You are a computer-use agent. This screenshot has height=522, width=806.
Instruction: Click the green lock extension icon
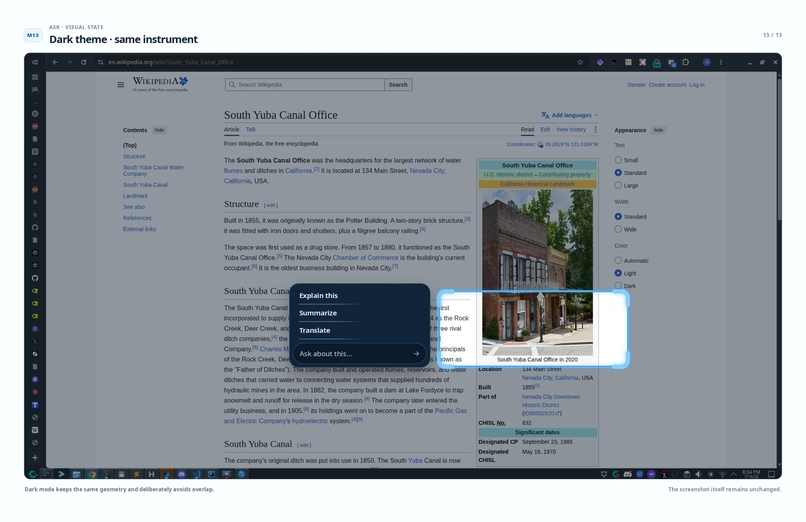(656, 63)
